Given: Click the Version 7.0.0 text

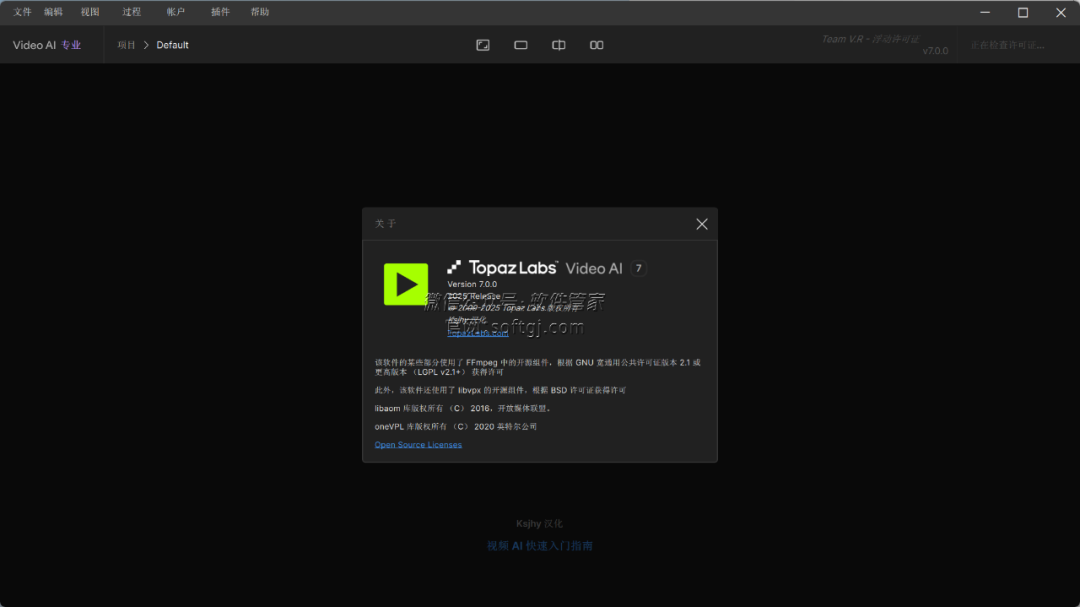Looking at the screenshot, I should pyautogui.click(x=472, y=284).
